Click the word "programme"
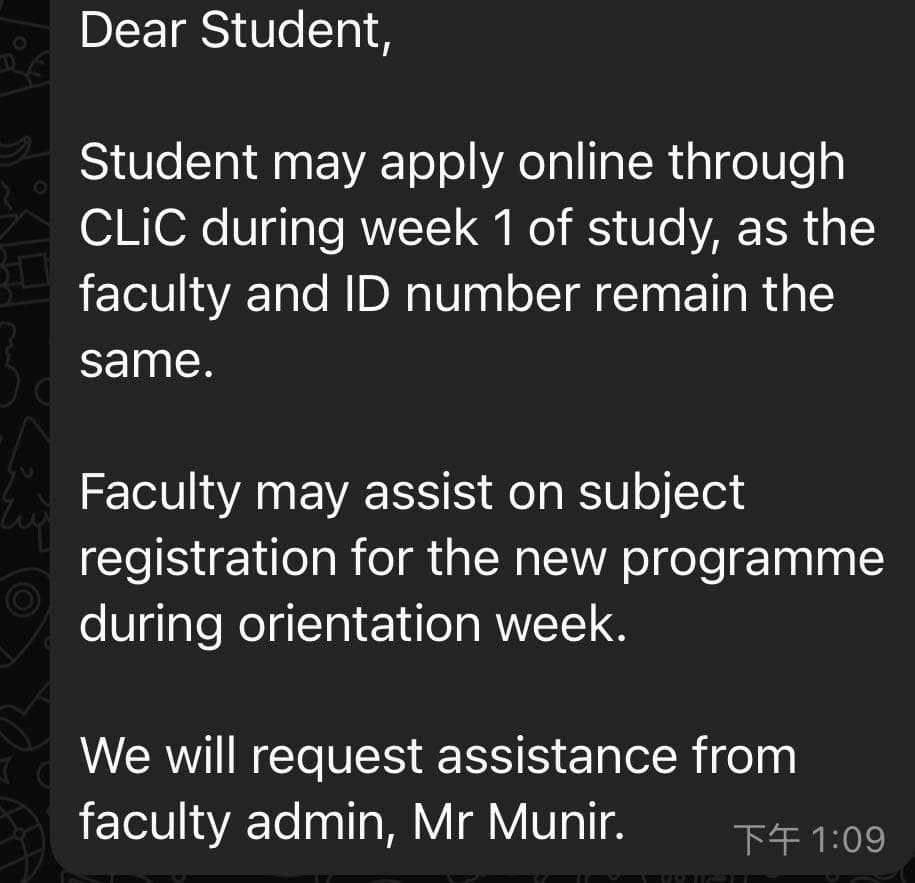This screenshot has height=883, width=915. (752, 560)
